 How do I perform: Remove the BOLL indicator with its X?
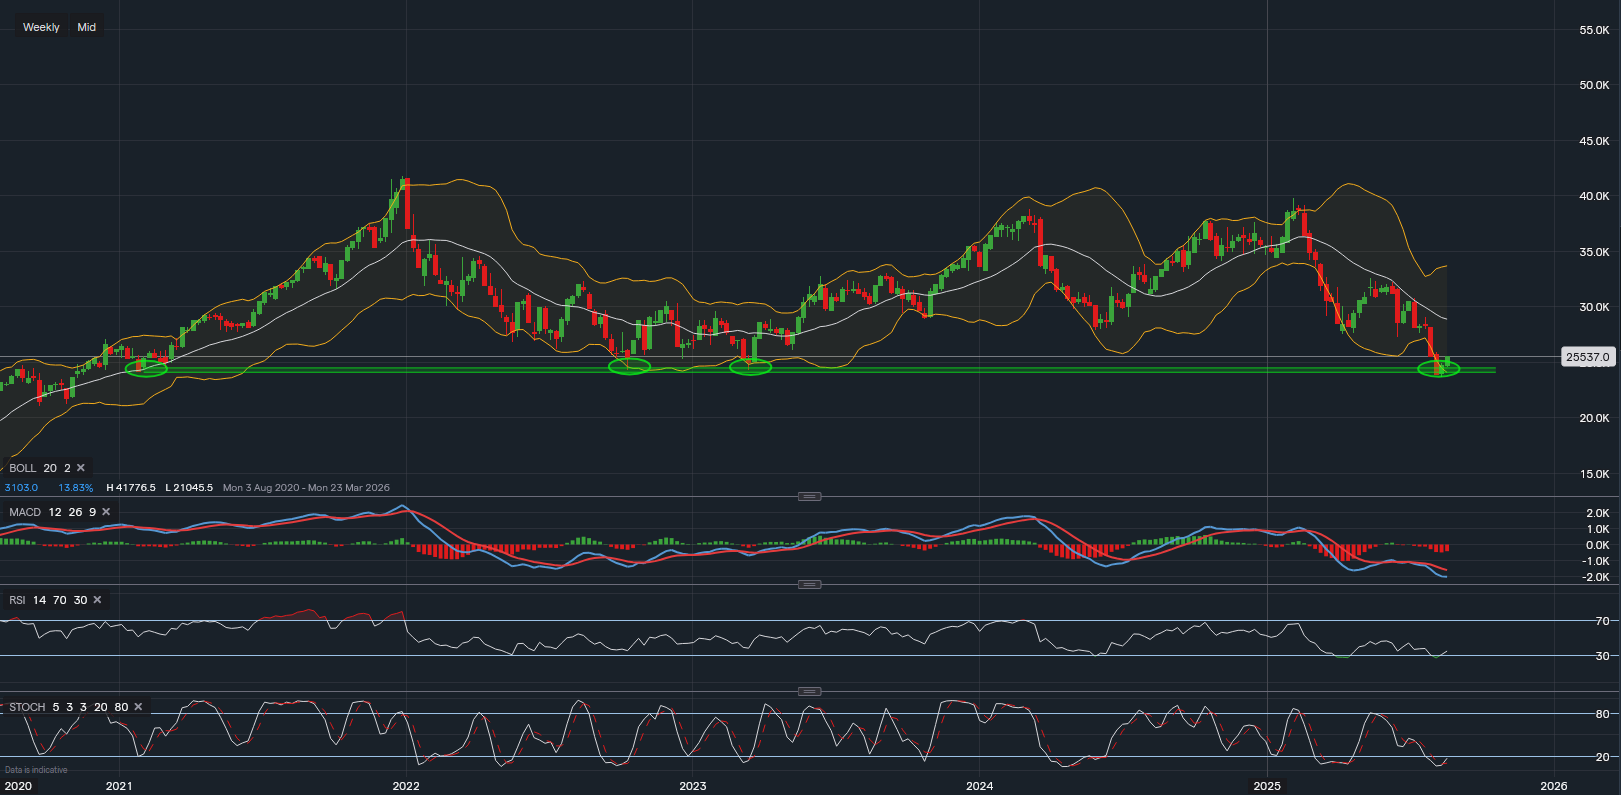coord(81,468)
